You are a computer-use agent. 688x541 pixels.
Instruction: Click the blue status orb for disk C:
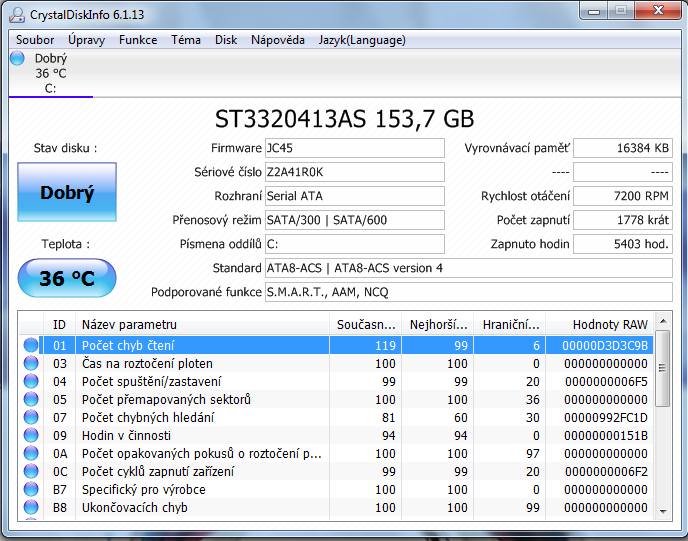pos(17,58)
